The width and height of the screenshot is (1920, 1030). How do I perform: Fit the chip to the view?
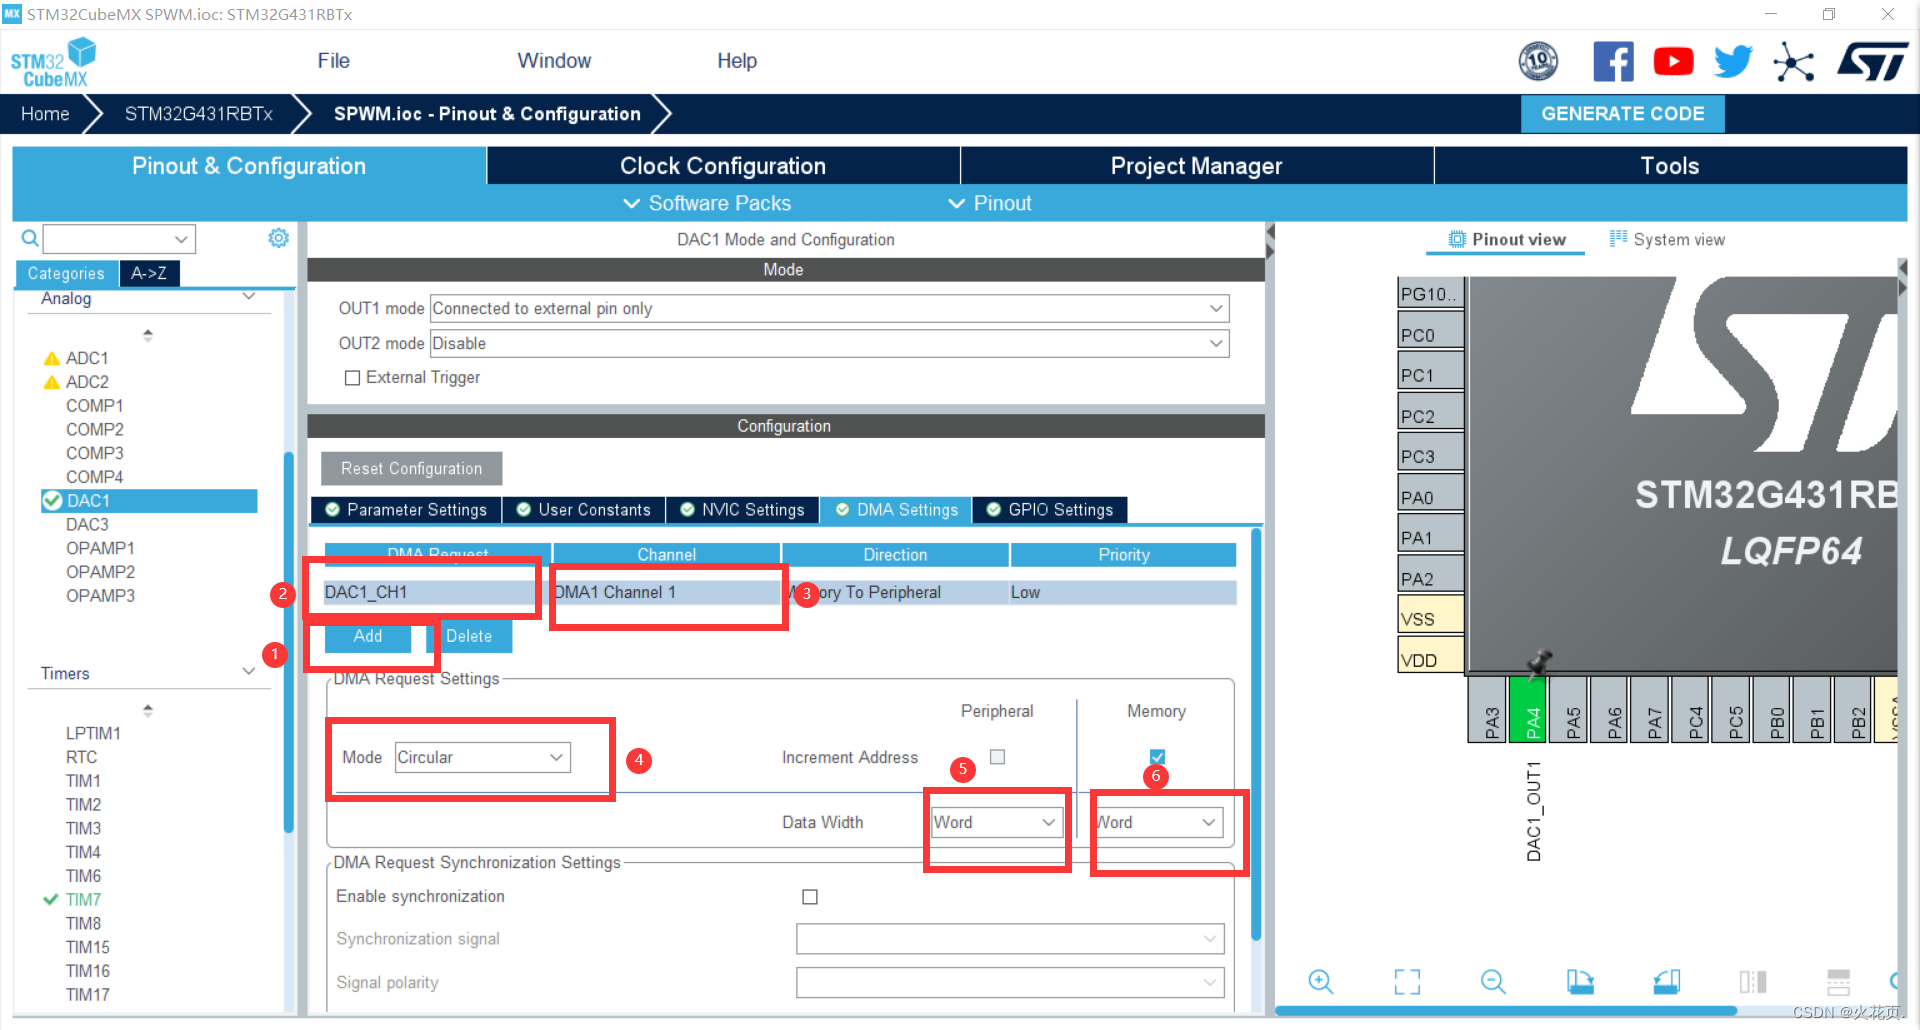(1407, 981)
